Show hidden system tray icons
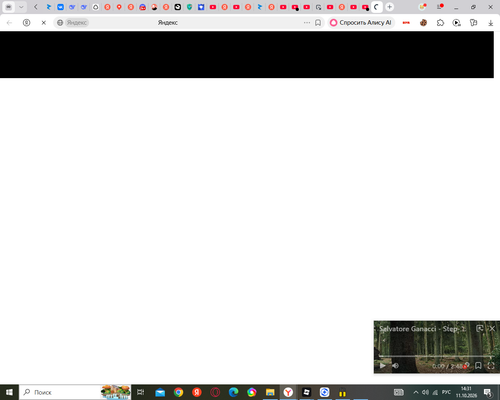 [416, 392]
